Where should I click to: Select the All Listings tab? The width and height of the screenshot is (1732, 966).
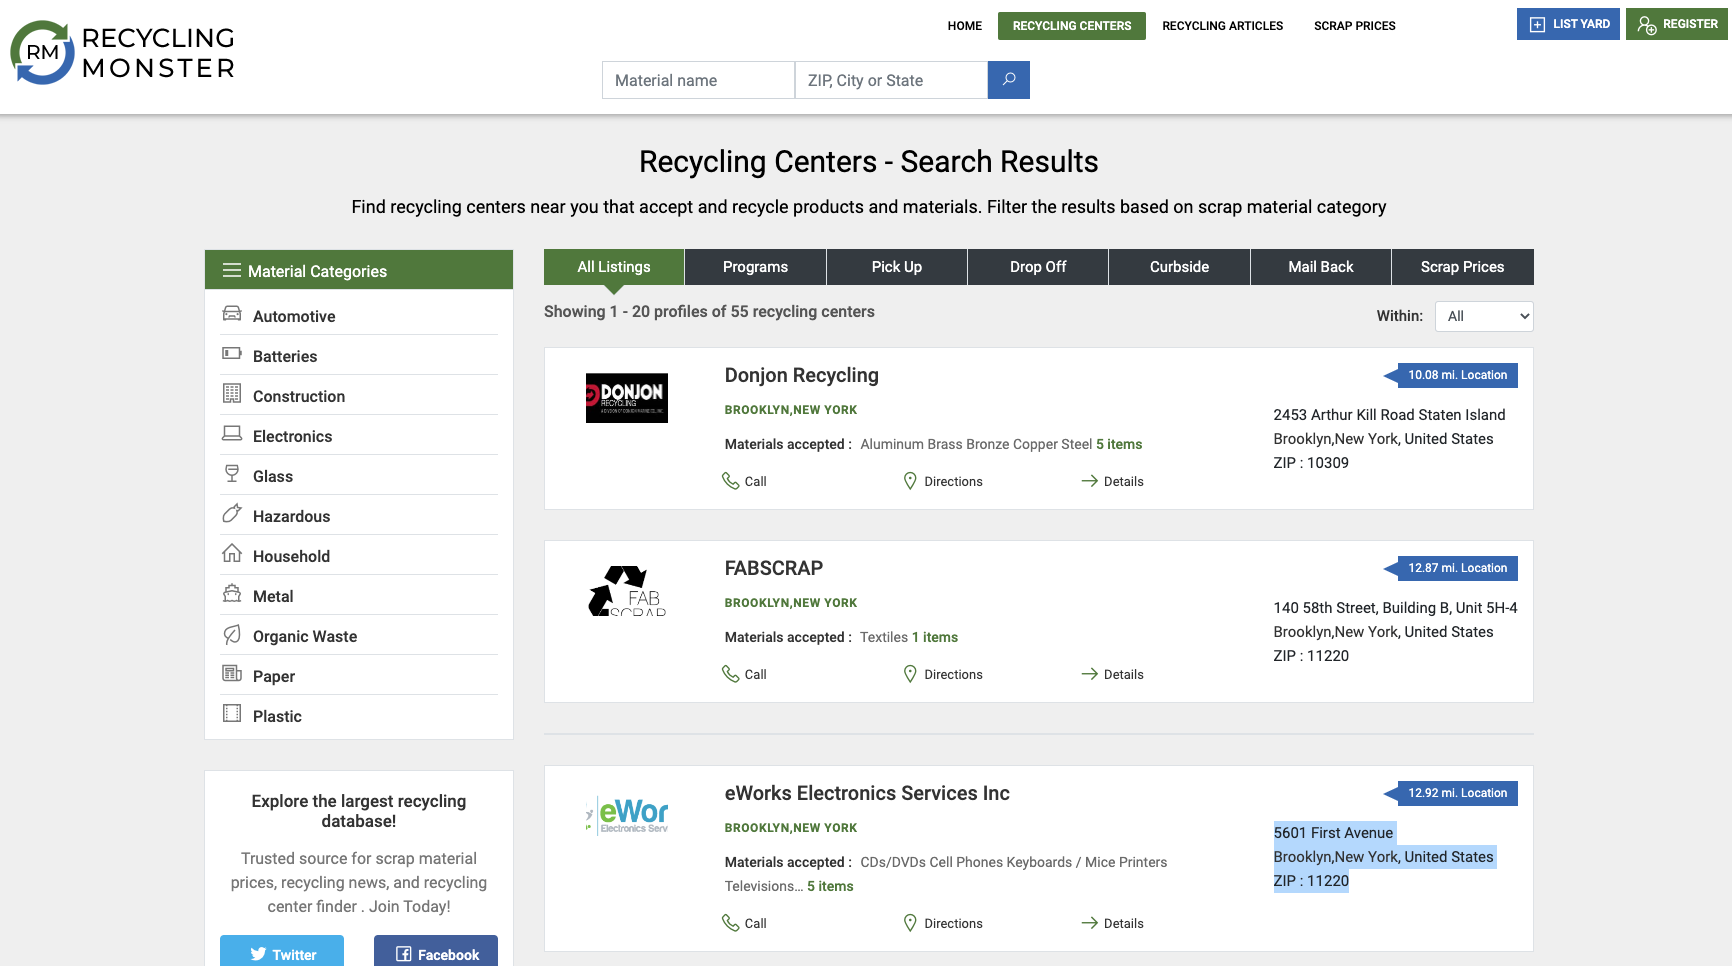[x=614, y=267]
